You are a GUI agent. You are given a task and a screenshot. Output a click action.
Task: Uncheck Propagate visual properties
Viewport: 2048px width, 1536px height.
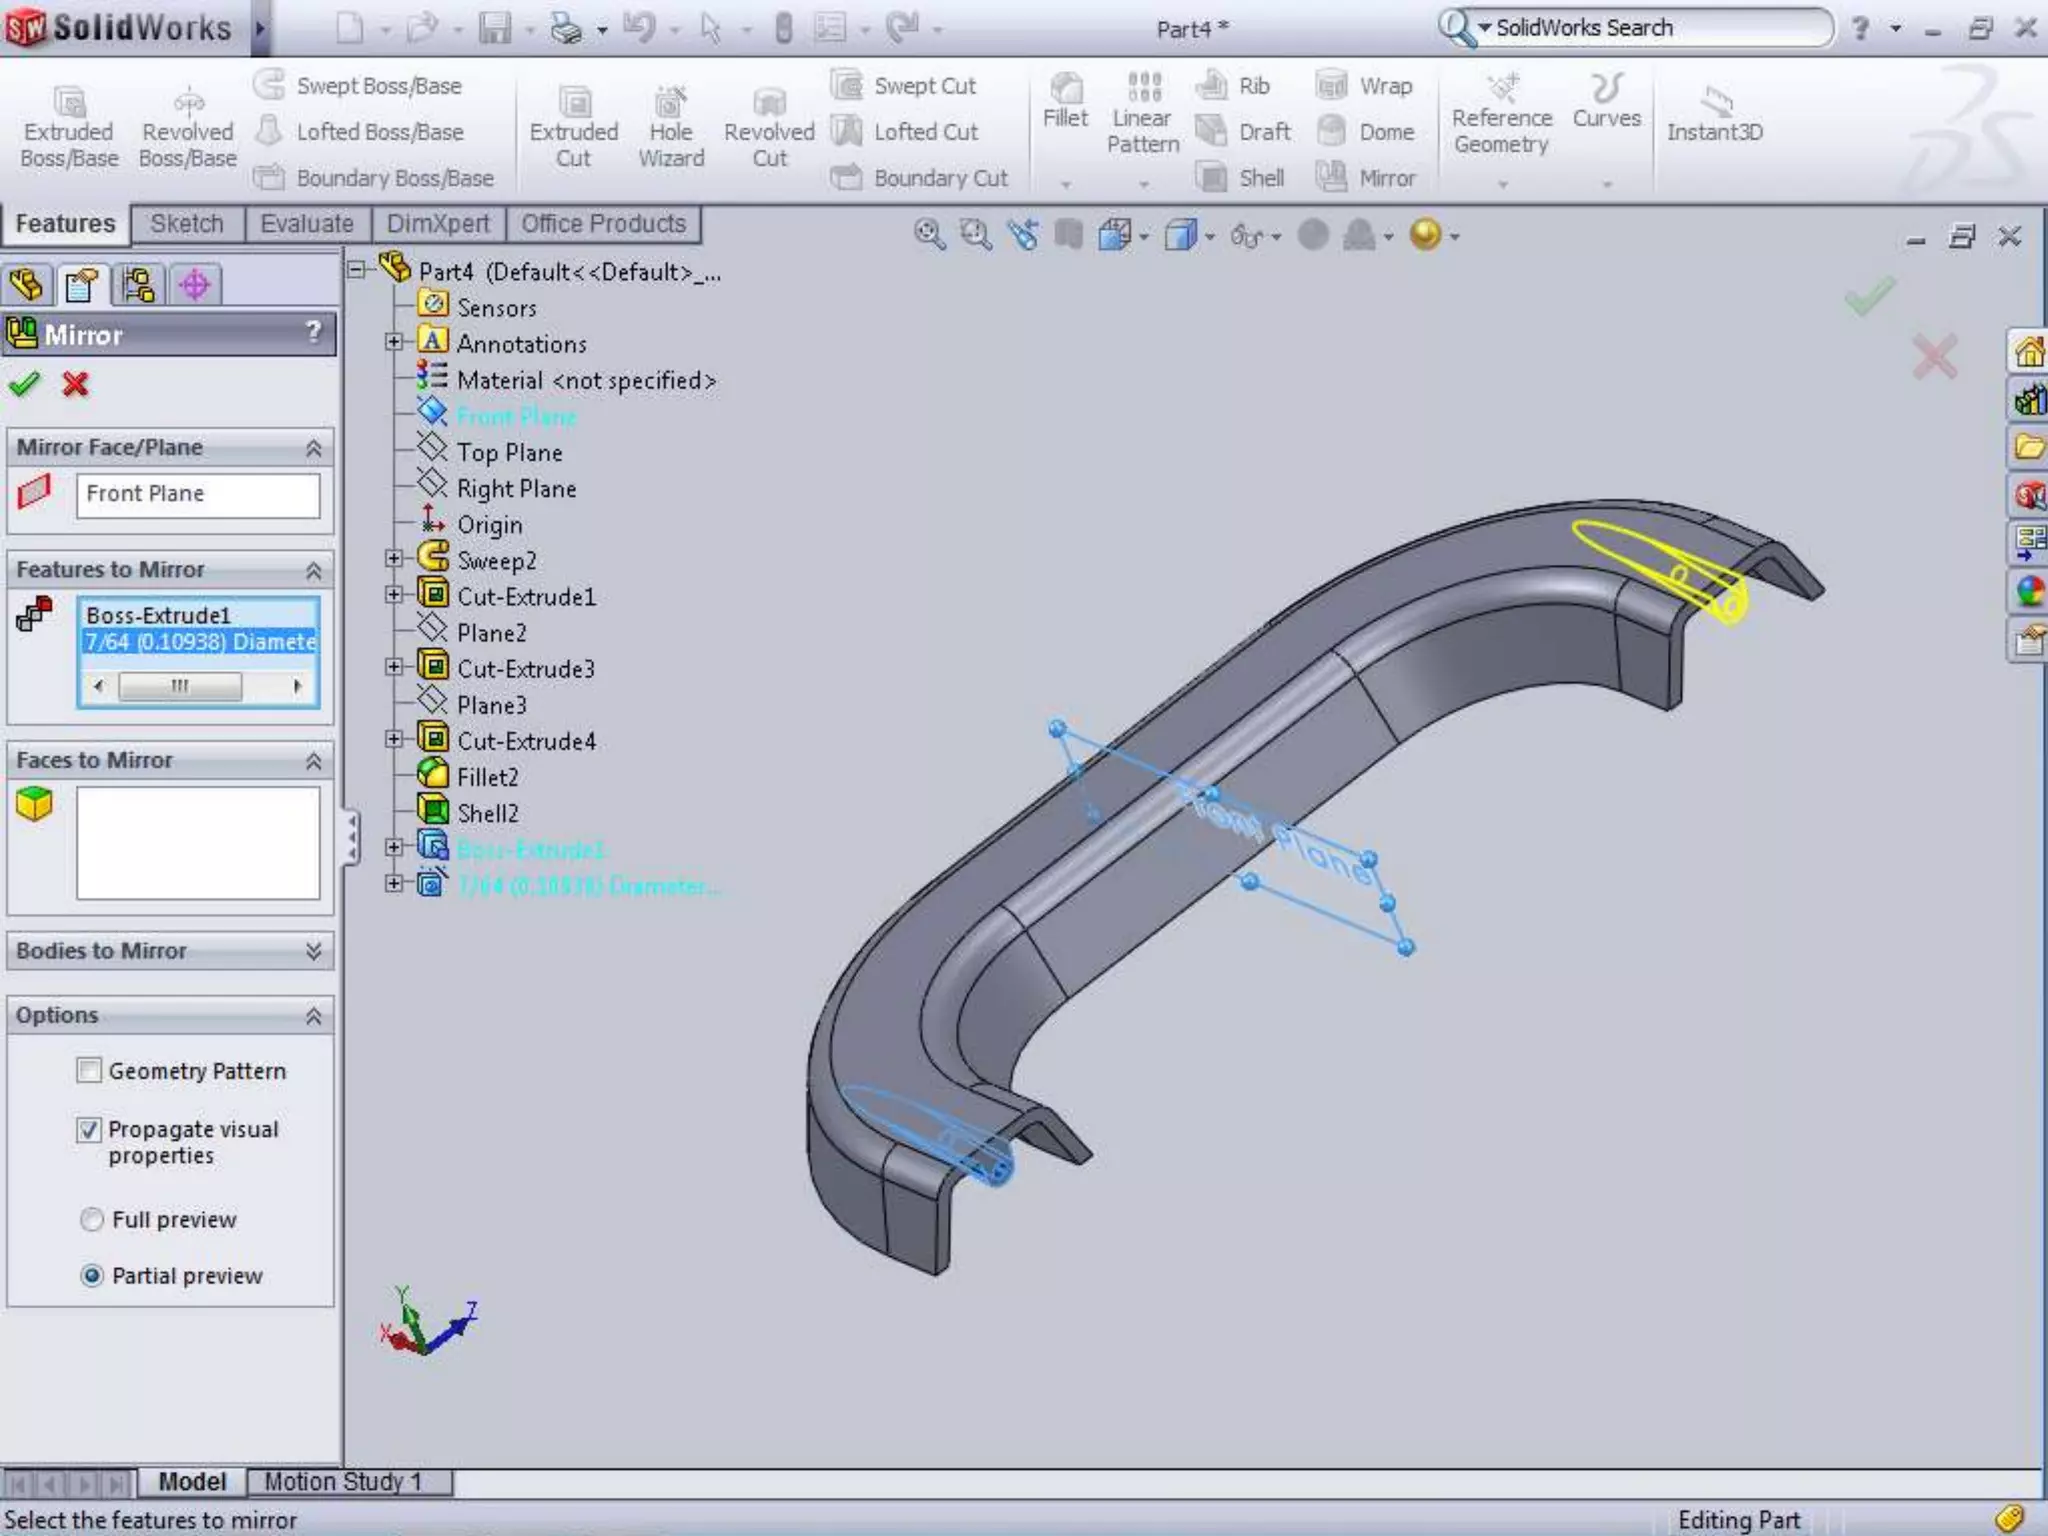click(90, 1130)
